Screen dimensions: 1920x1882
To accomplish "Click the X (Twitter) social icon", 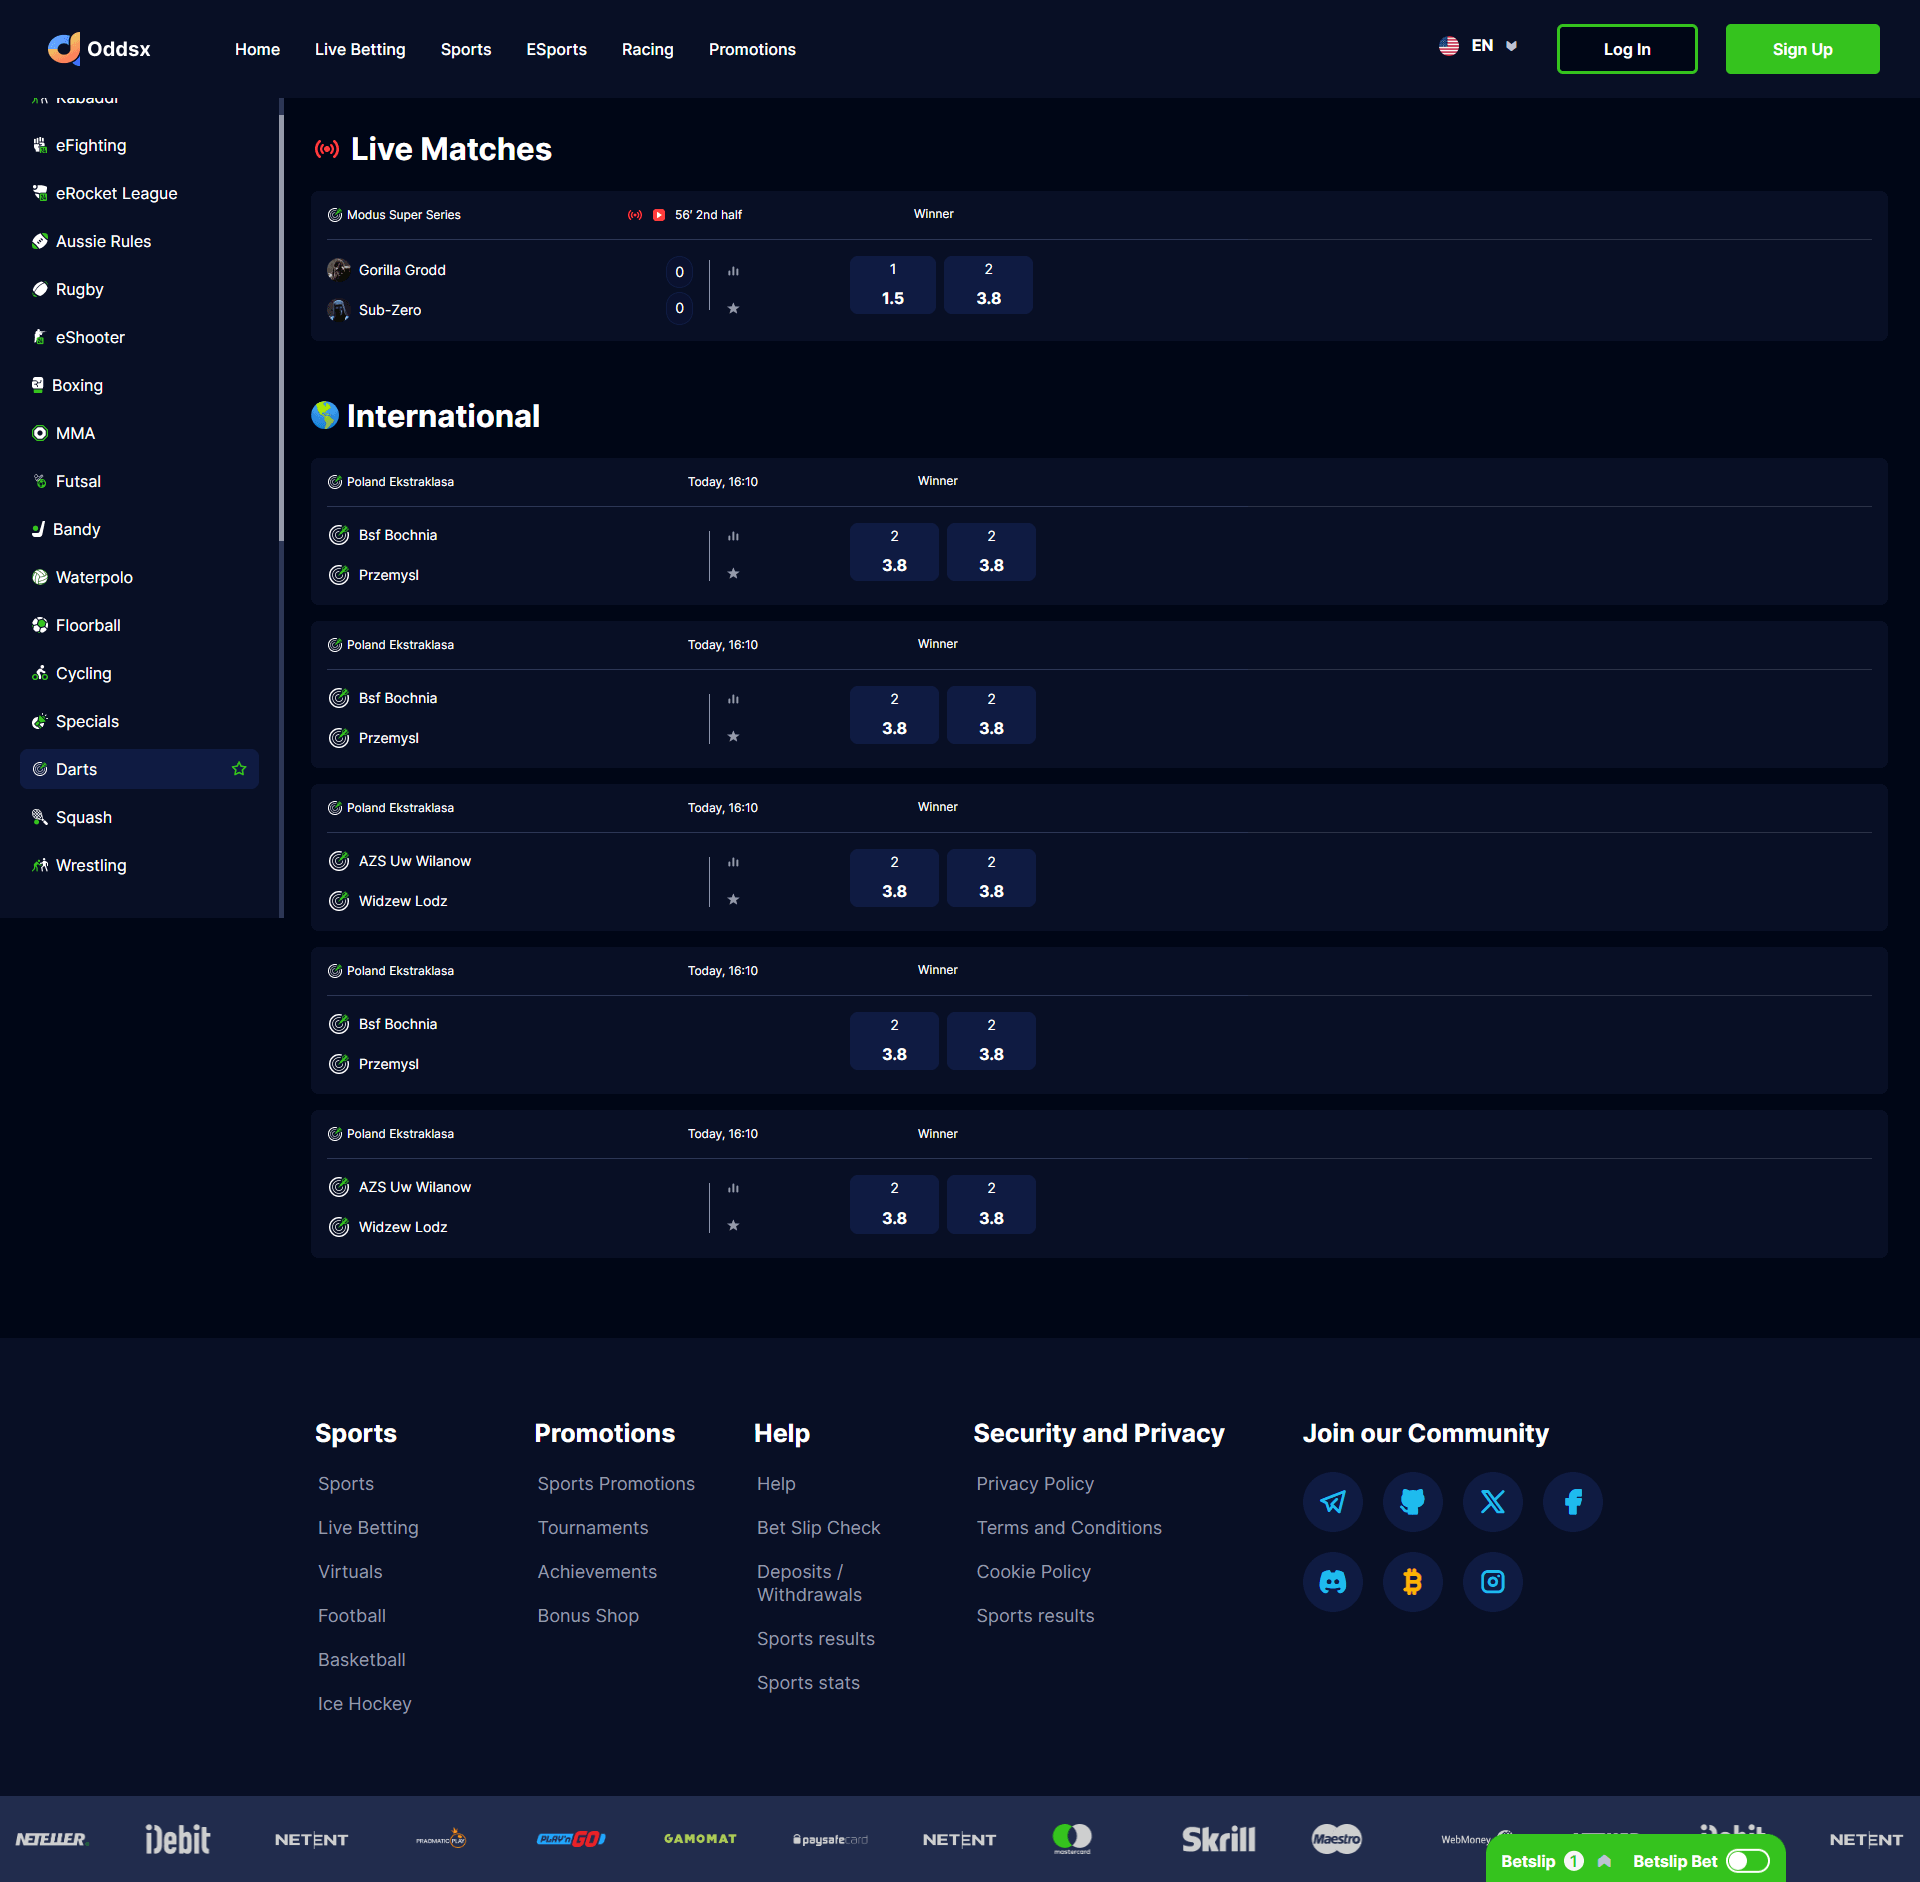I will (x=1492, y=1501).
